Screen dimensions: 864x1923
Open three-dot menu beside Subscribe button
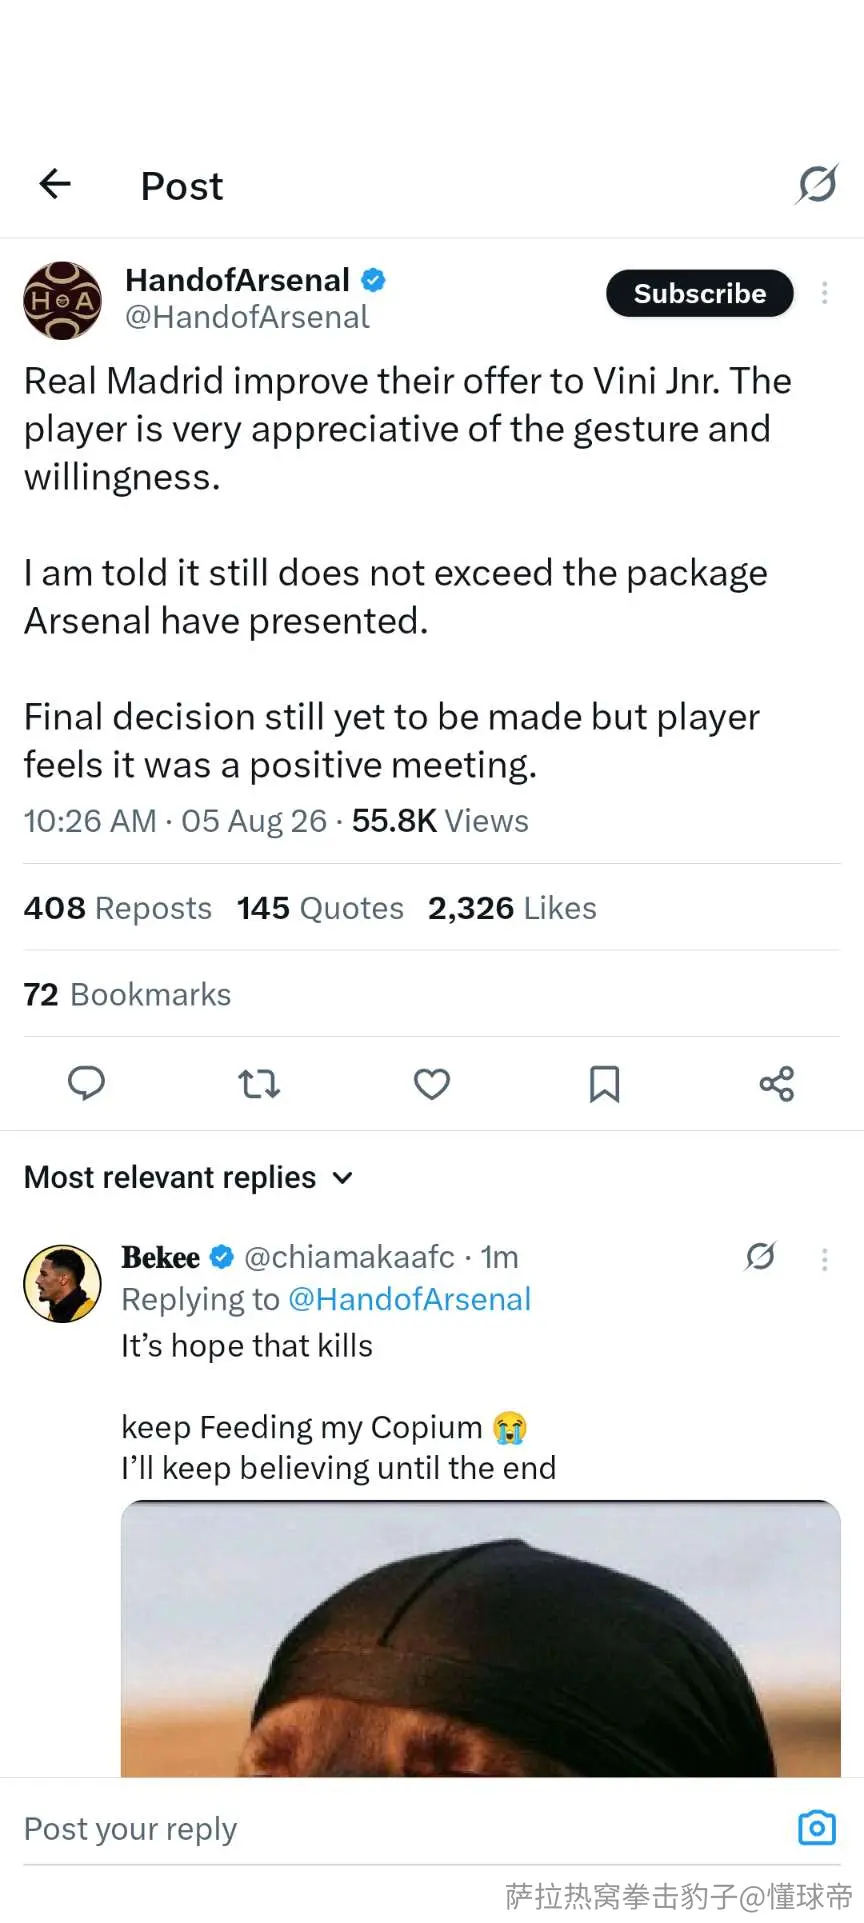pos(824,293)
